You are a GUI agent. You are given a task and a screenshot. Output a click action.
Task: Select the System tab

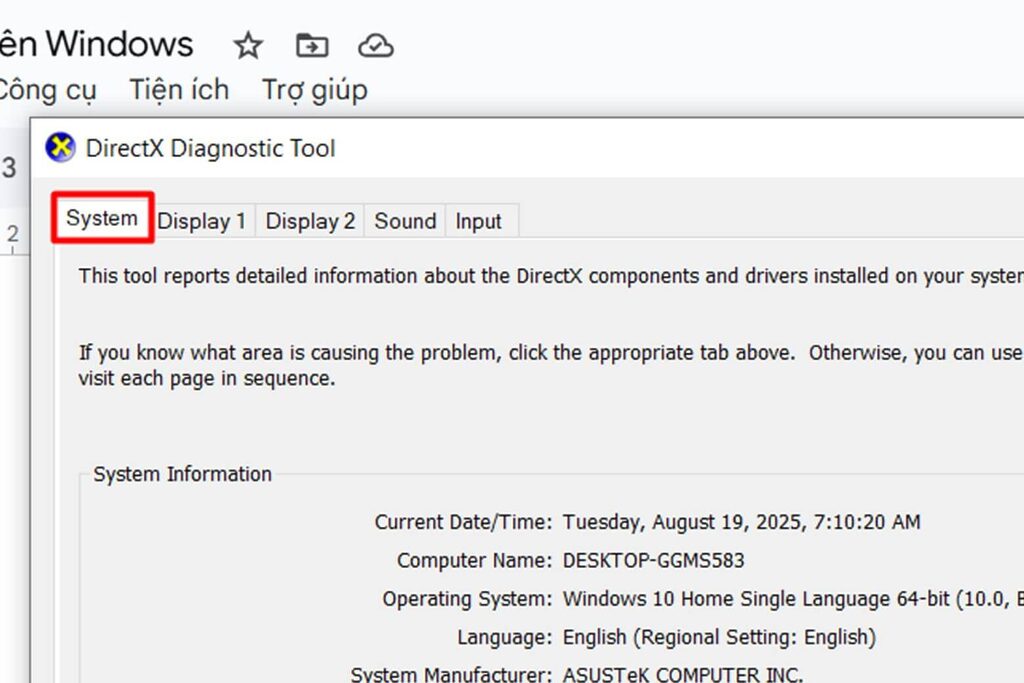pos(102,219)
